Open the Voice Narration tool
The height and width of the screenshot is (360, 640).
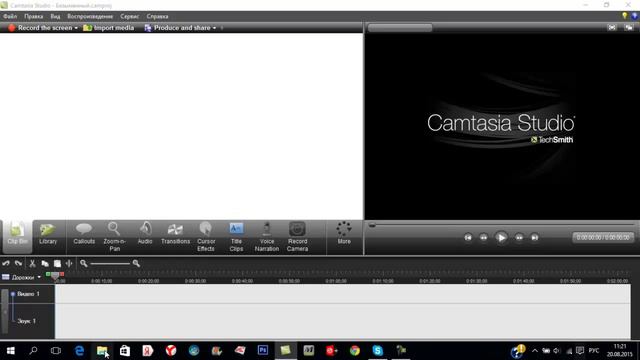267,236
